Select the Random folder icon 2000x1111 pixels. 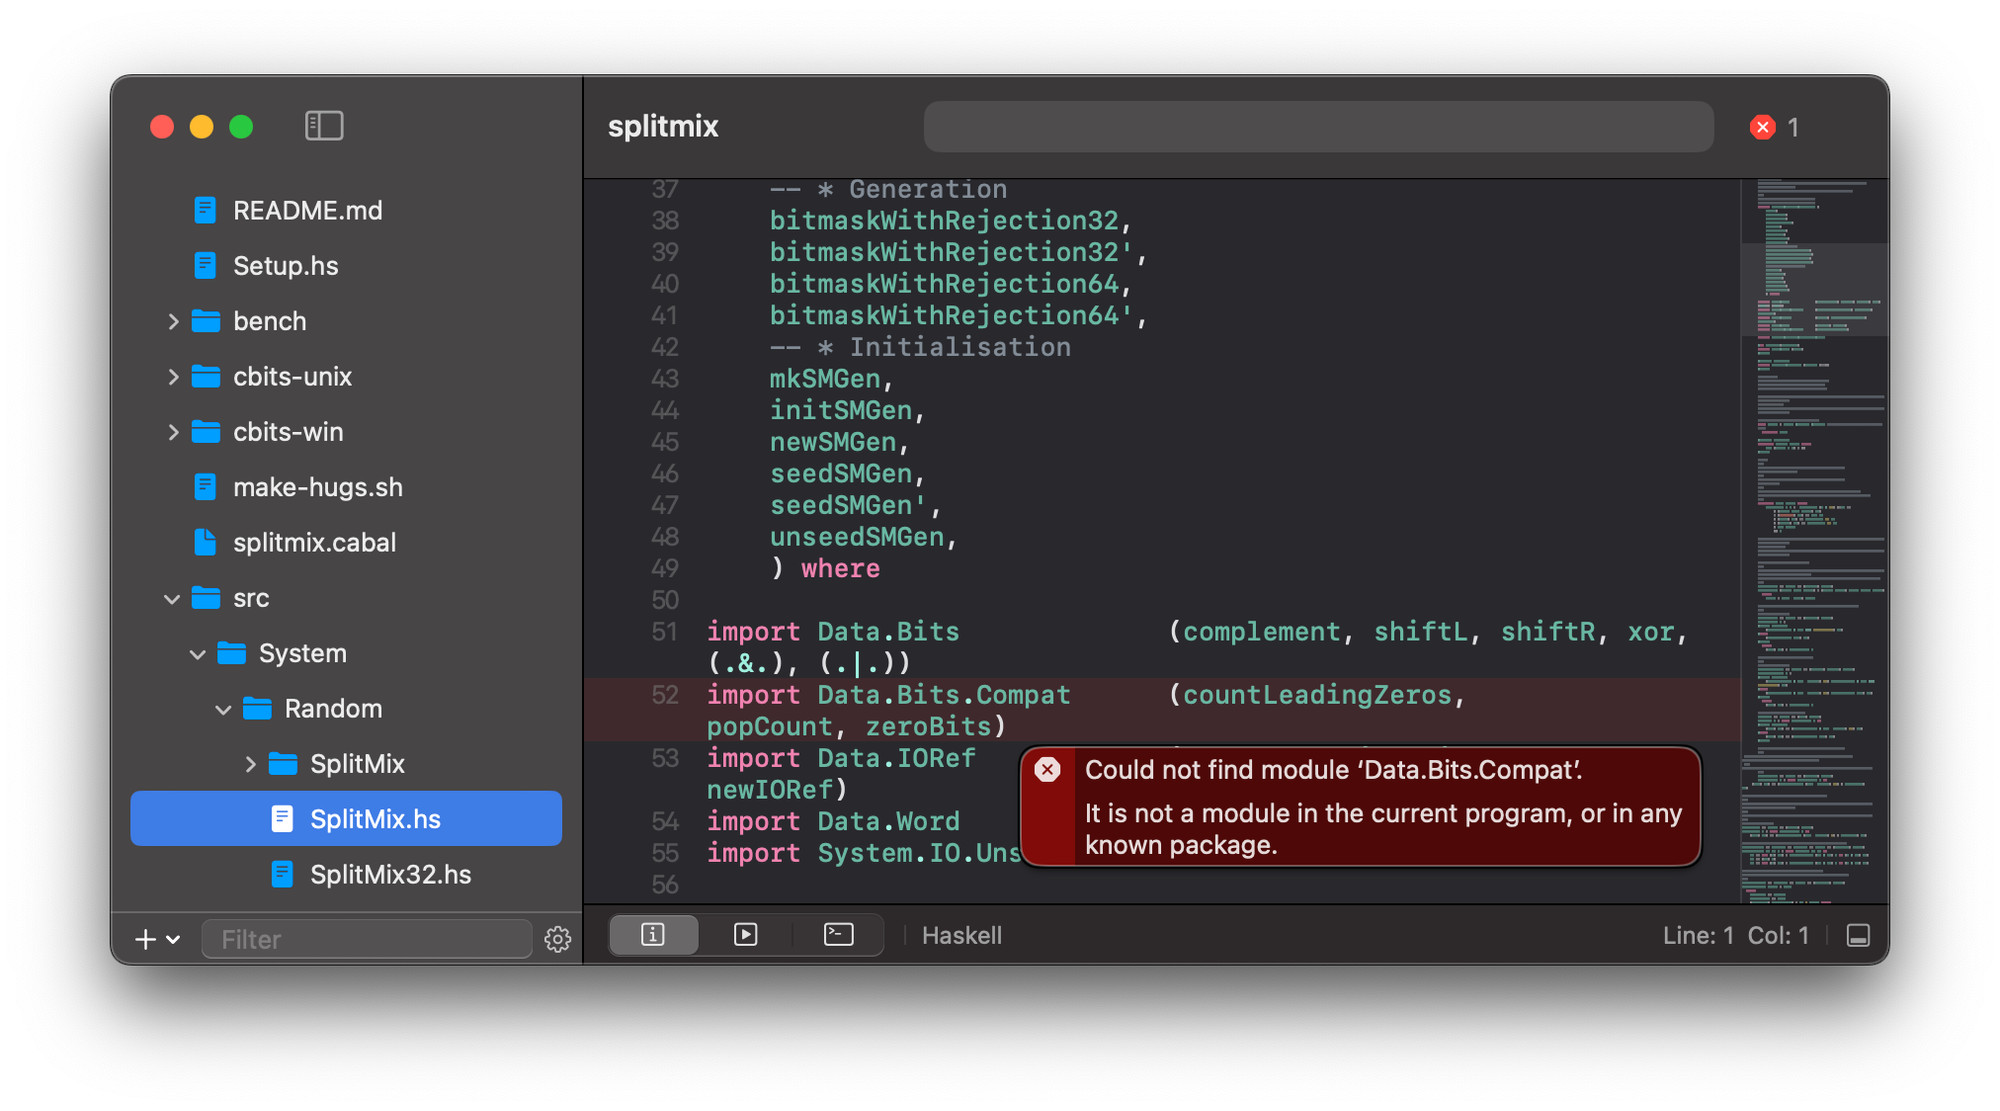258,709
